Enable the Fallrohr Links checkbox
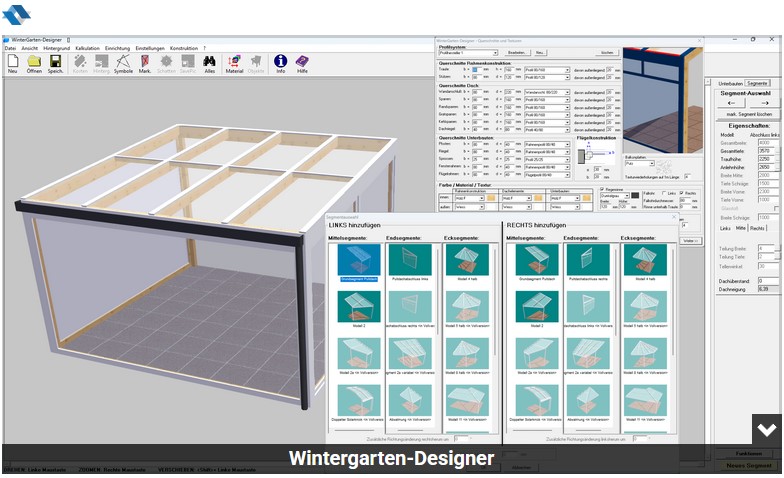This screenshot has width=784, height=478. (664, 193)
